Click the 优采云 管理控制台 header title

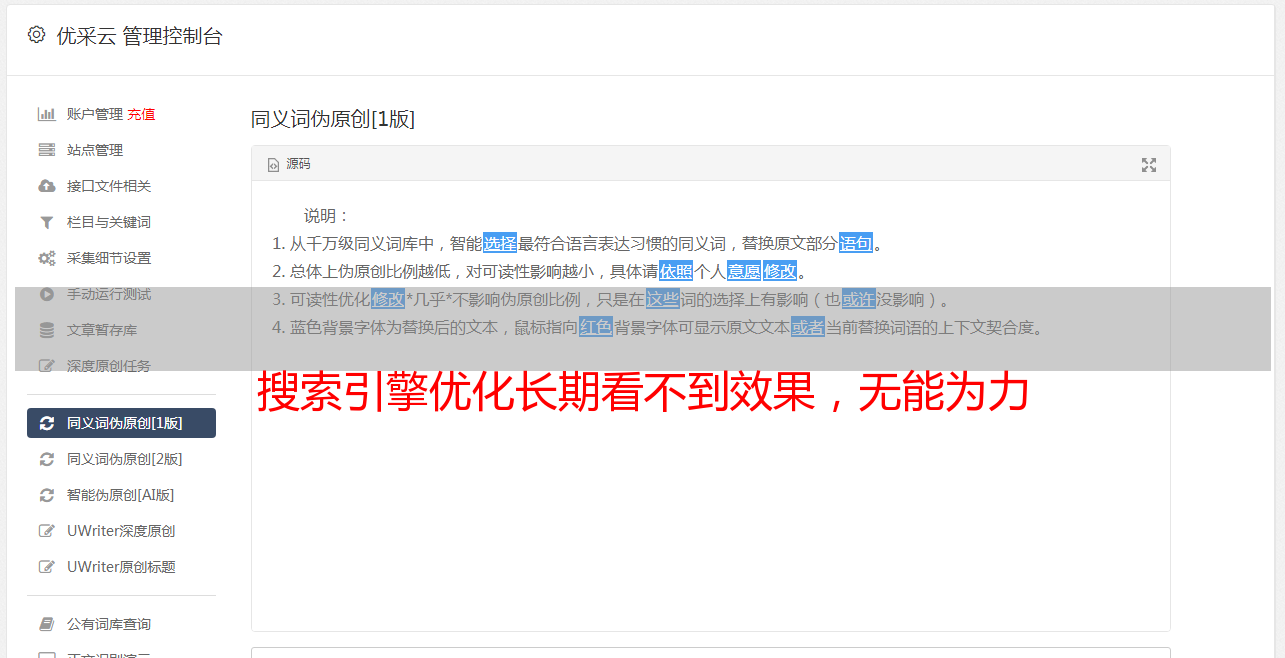pos(139,36)
